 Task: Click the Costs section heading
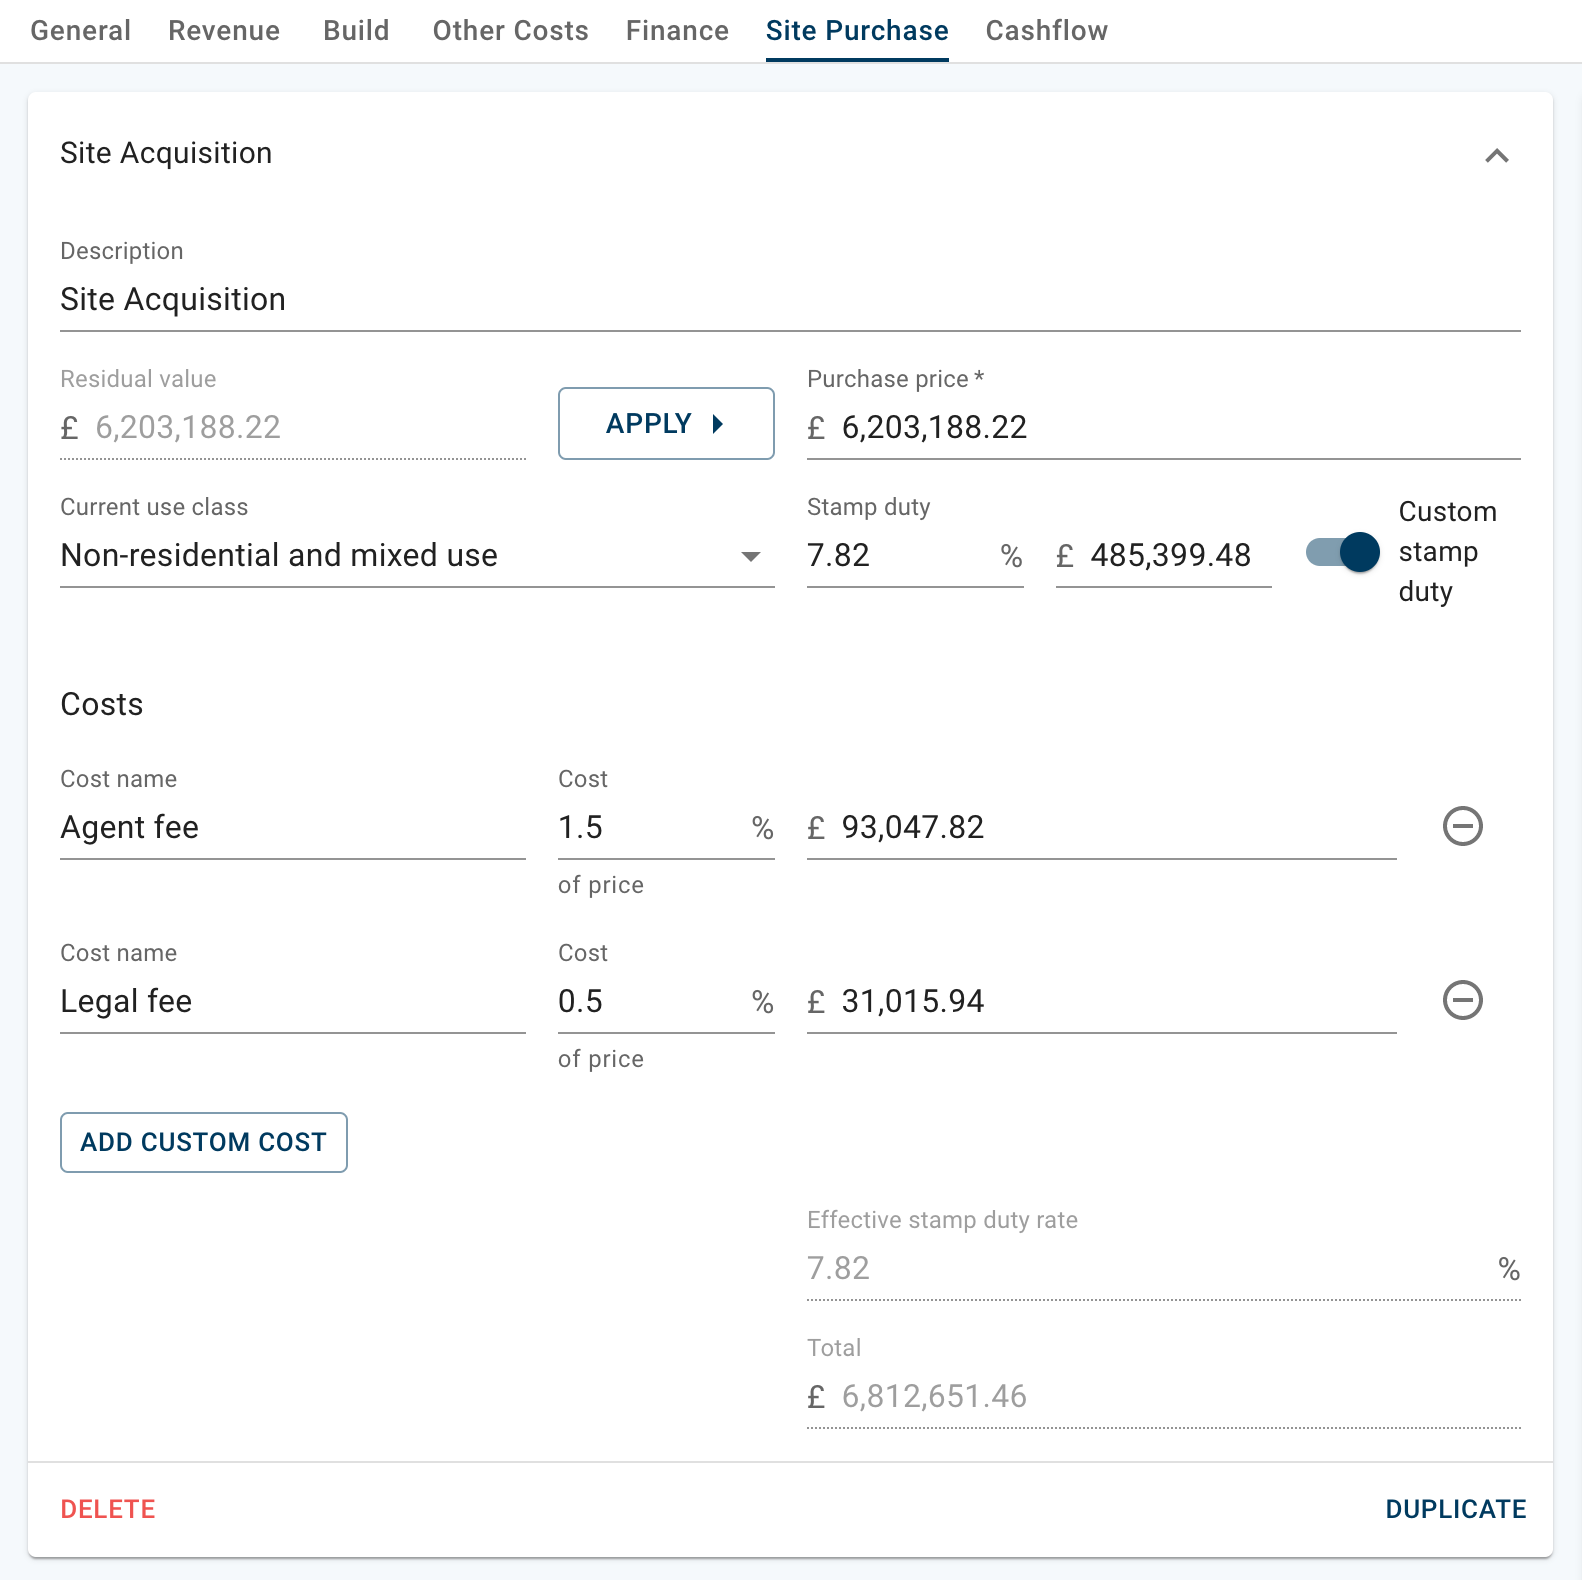pos(102,704)
